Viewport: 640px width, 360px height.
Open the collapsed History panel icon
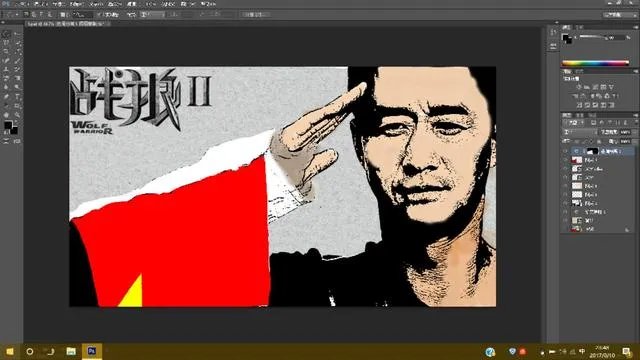pos(553,33)
